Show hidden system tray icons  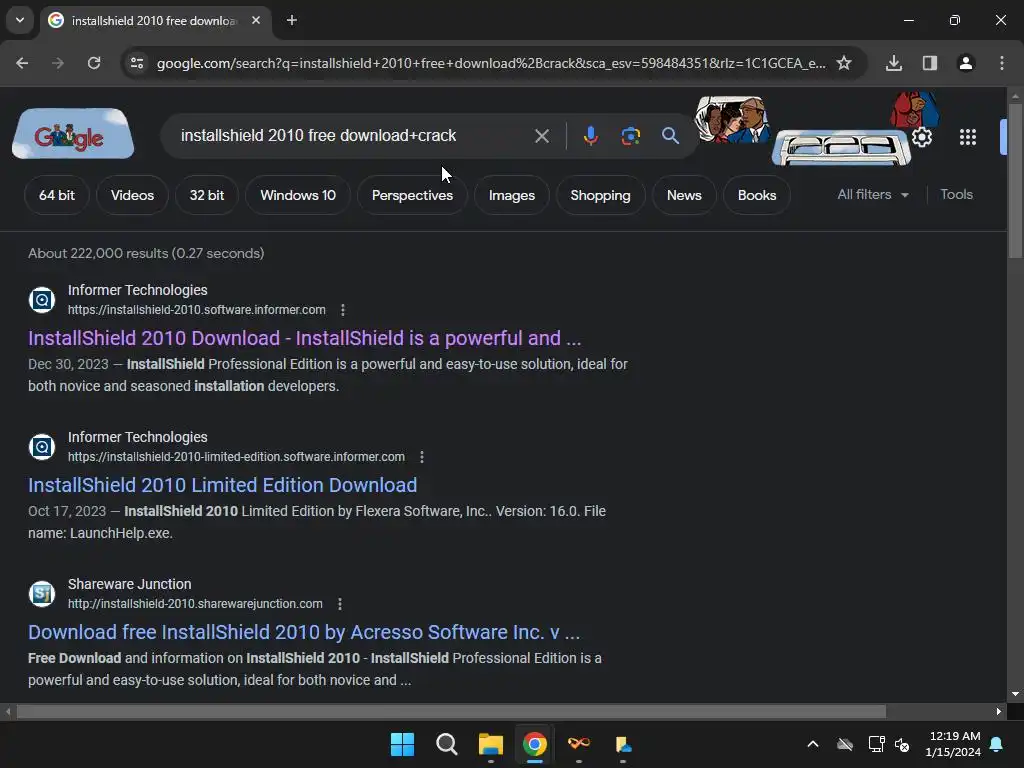click(813, 744)
